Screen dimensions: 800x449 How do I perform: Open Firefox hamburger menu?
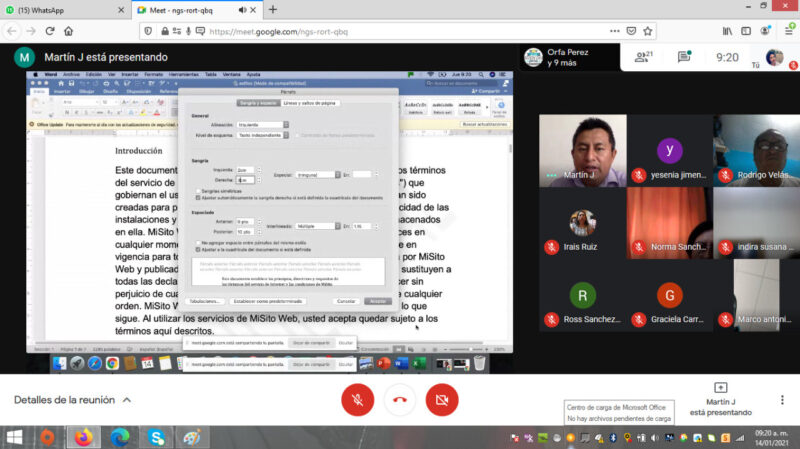click(788, 31)
